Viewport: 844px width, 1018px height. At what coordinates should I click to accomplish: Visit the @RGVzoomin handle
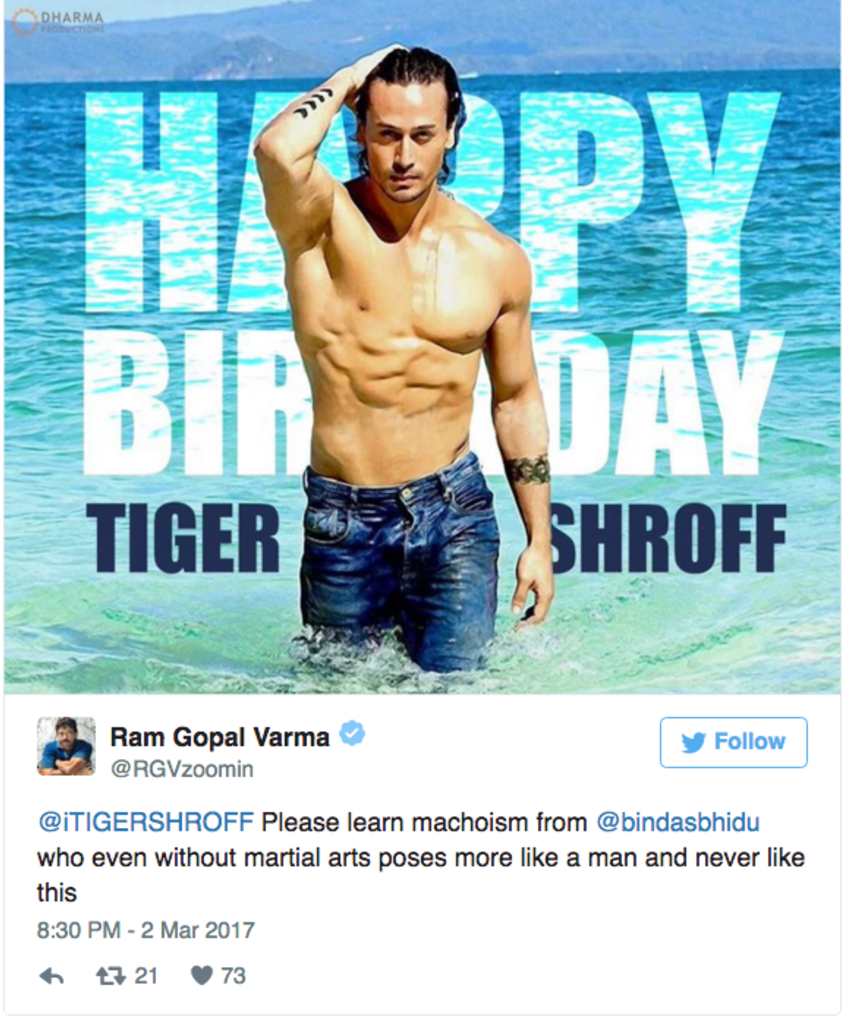pos(182,769)
